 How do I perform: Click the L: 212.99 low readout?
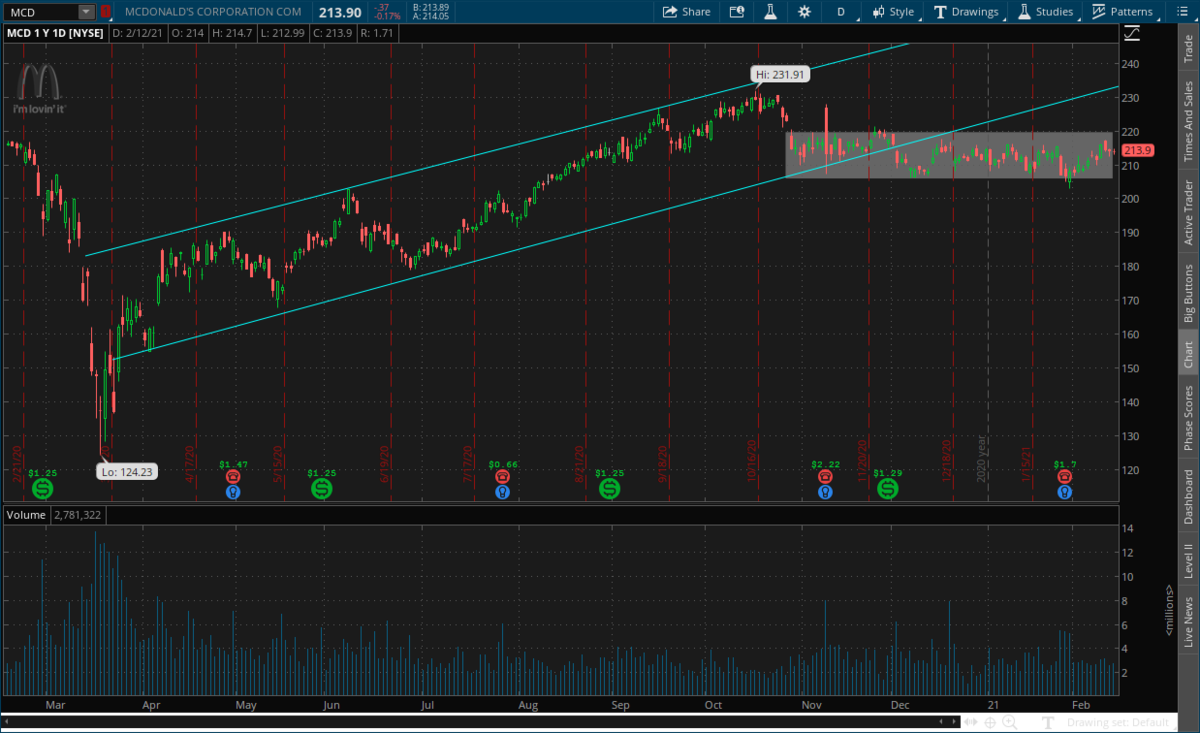282,32
